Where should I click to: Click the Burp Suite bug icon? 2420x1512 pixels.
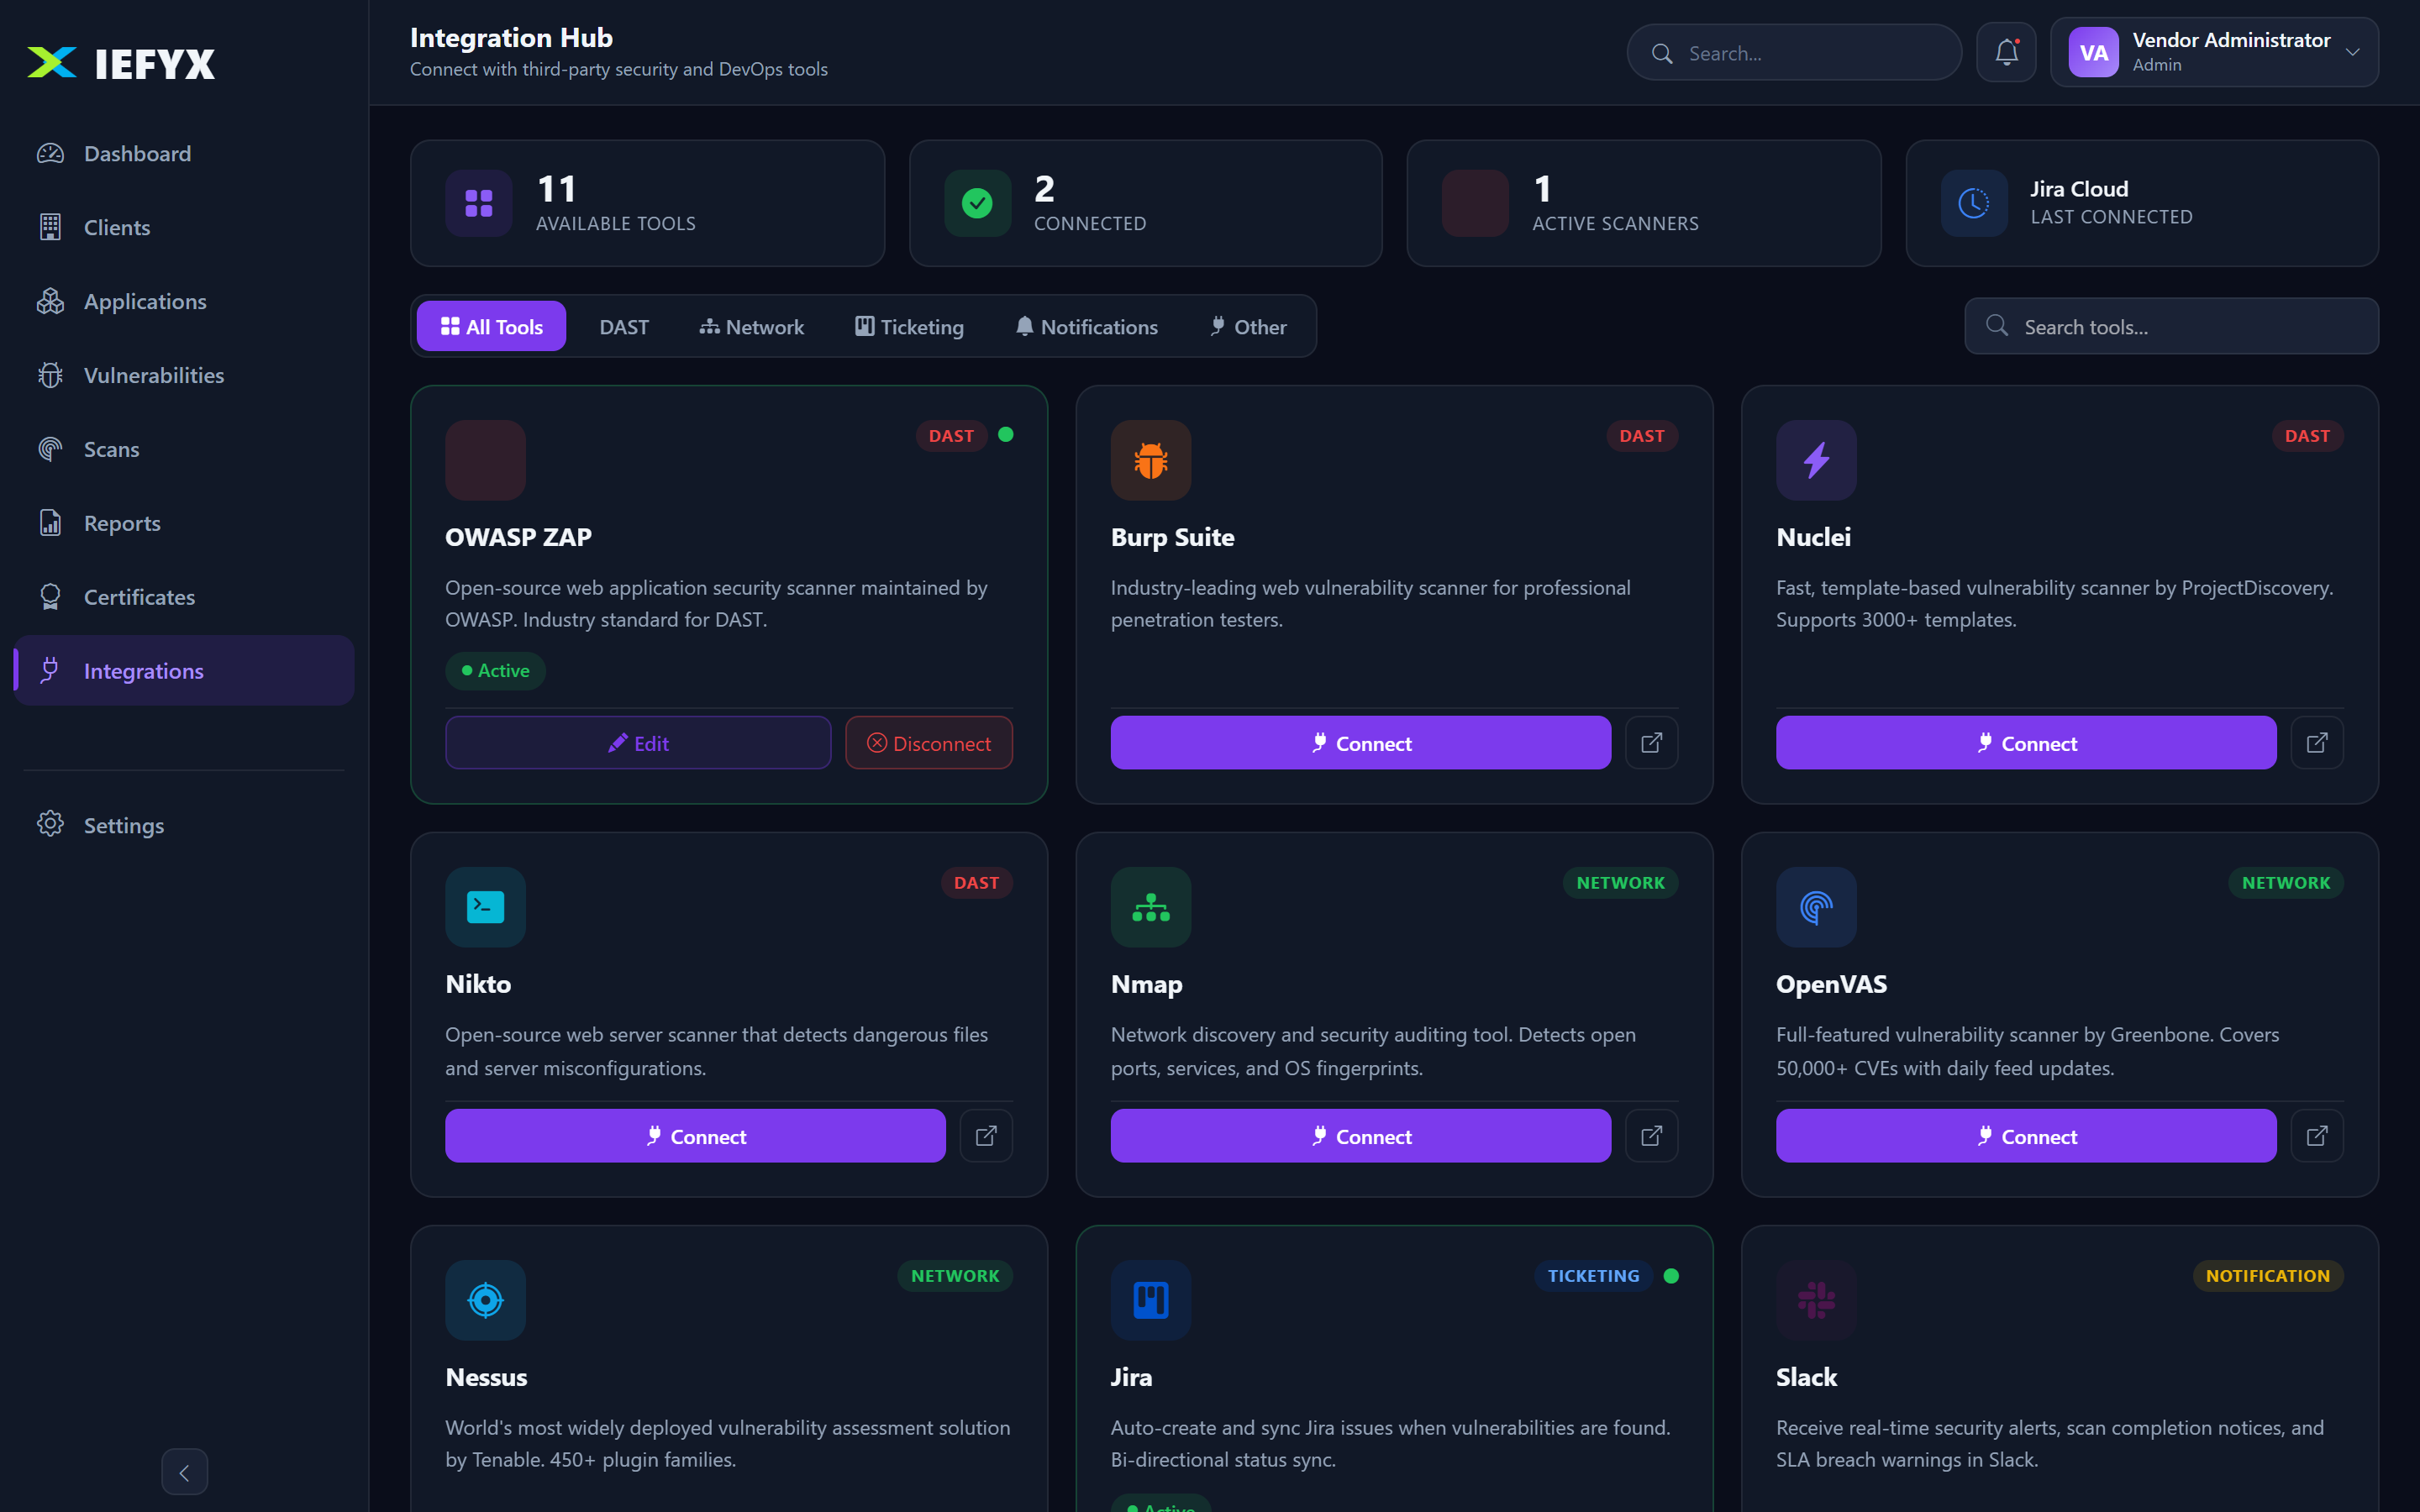click(1151, 460)
